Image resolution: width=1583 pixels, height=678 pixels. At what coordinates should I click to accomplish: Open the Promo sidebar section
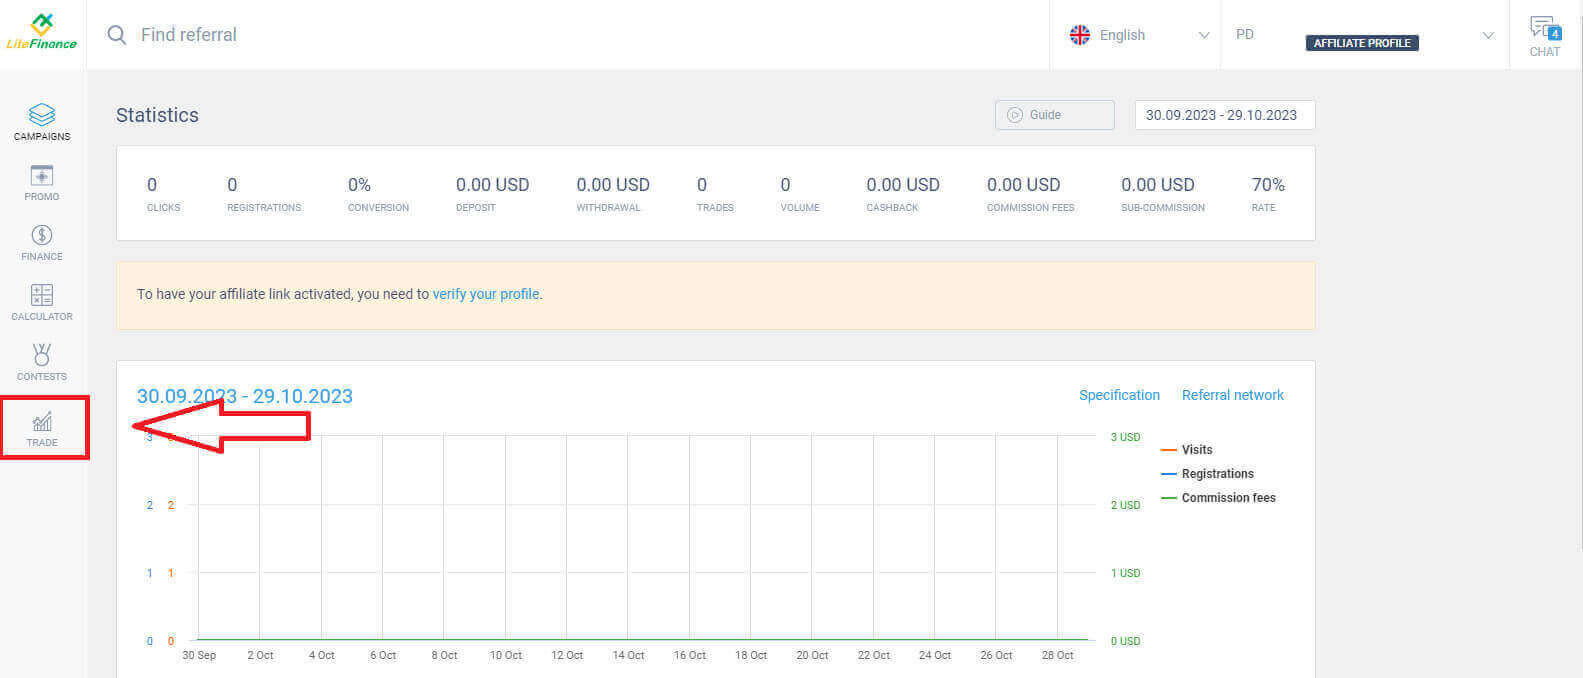pyautogui.click(x=42, y=182)
